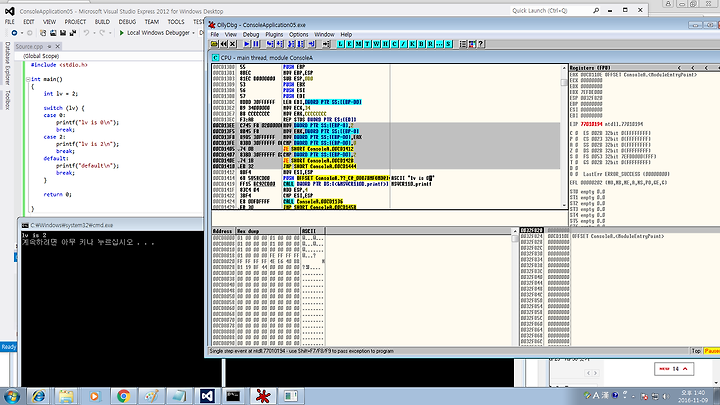The image size is (720, 405).
Task: Open Visual Studio DEBUG menu
Action: click(x=127, y=22)
